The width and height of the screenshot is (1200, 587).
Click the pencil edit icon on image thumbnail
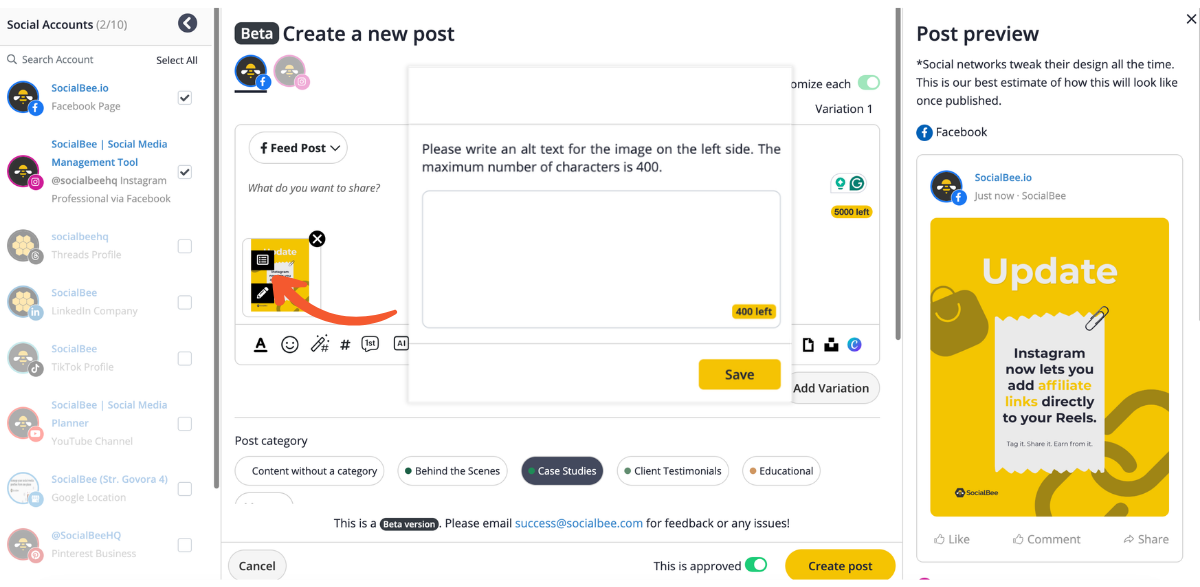[x=262, y=293]
